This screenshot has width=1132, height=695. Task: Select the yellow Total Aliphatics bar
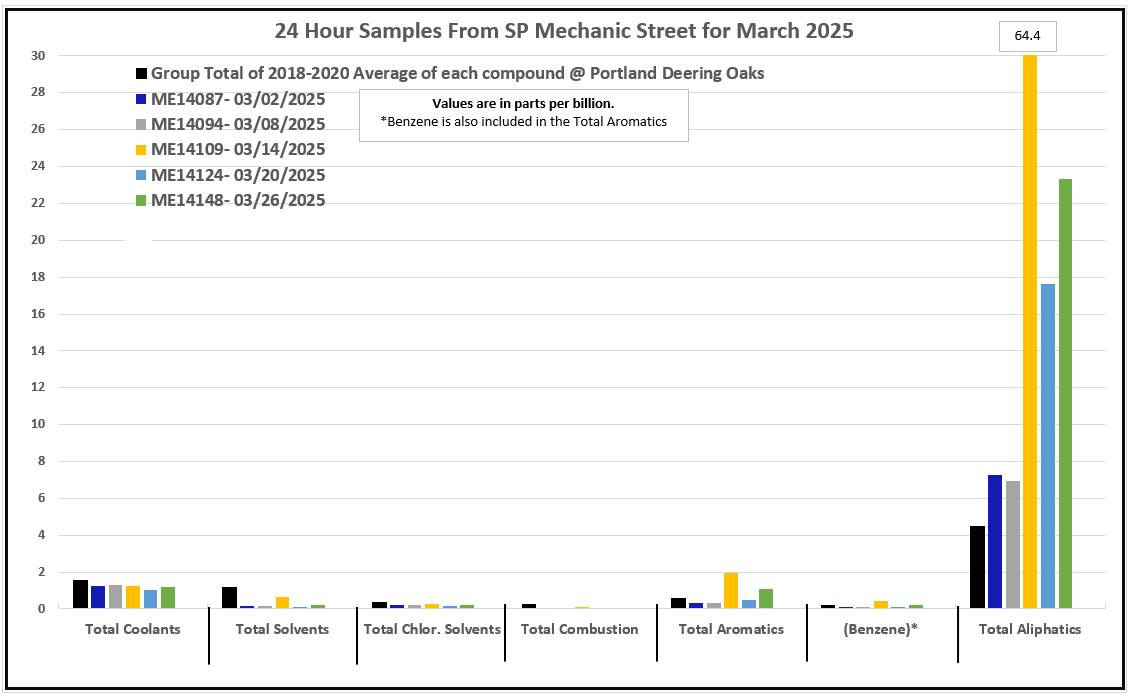[1029, 330]
